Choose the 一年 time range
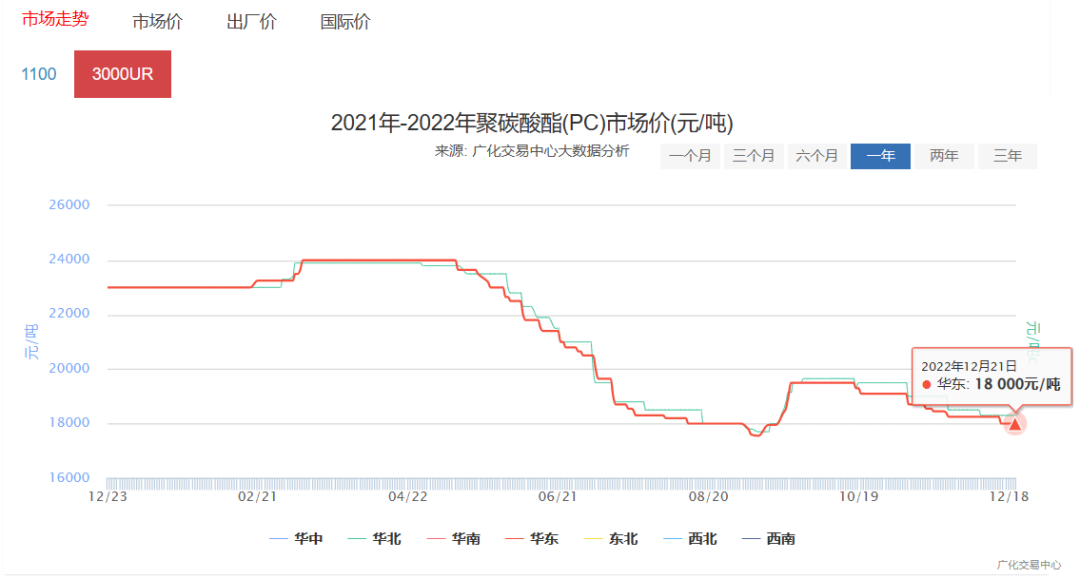Screen dimensions: 1080x579 coord(880,156)
